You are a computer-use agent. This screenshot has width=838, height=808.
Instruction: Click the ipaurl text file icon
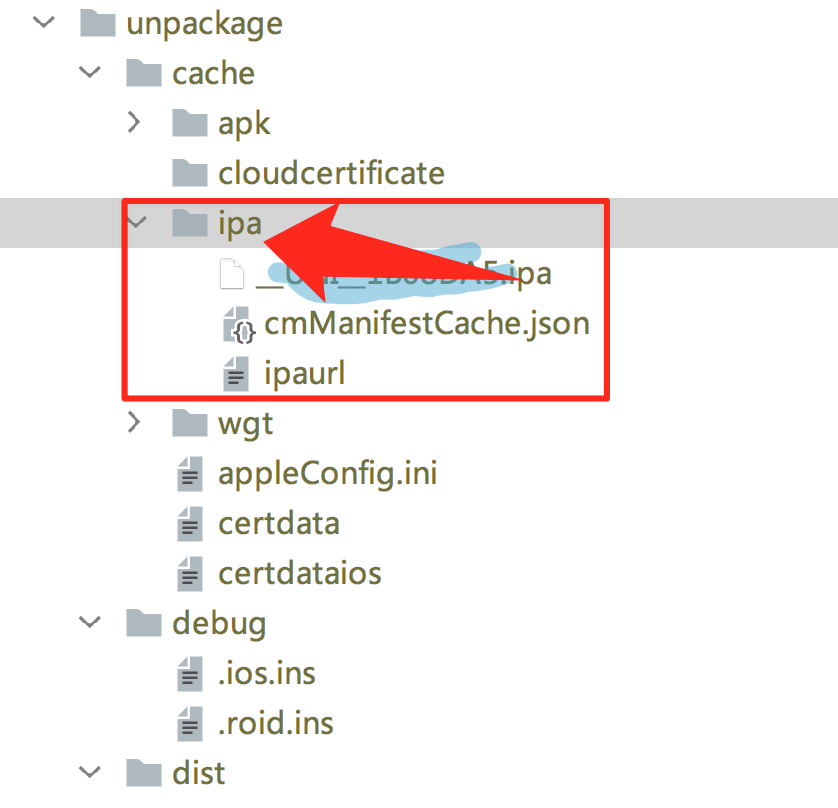236,374
